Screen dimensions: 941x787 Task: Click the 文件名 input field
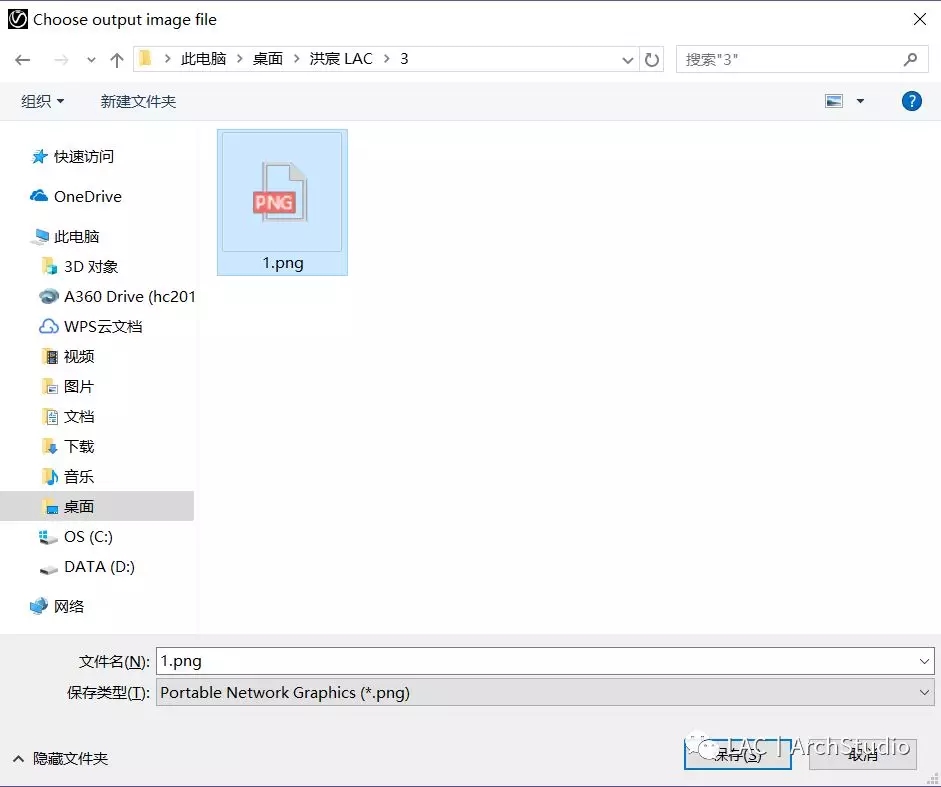545,661
